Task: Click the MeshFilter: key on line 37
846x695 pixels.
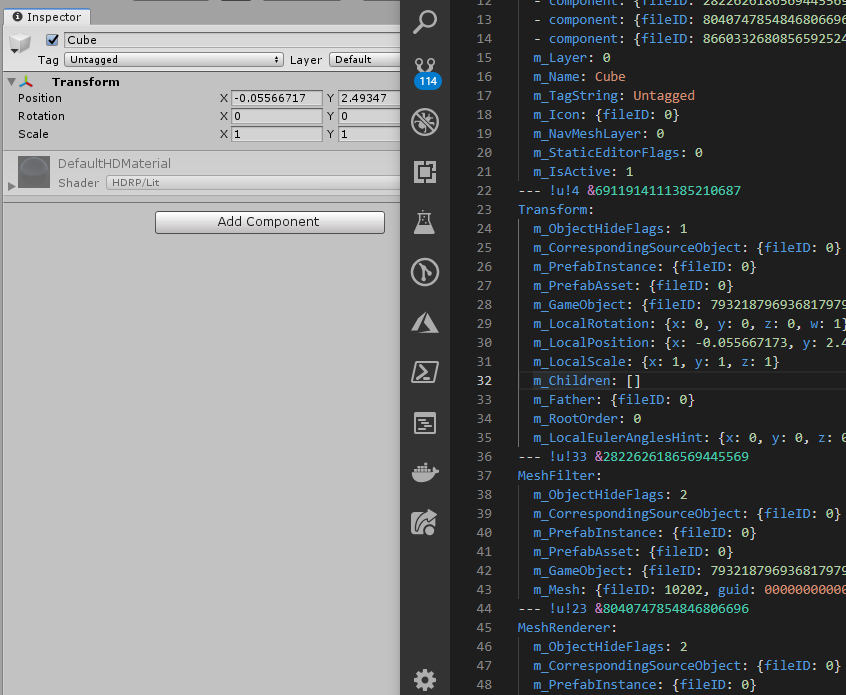Action: tap(560, 475)
